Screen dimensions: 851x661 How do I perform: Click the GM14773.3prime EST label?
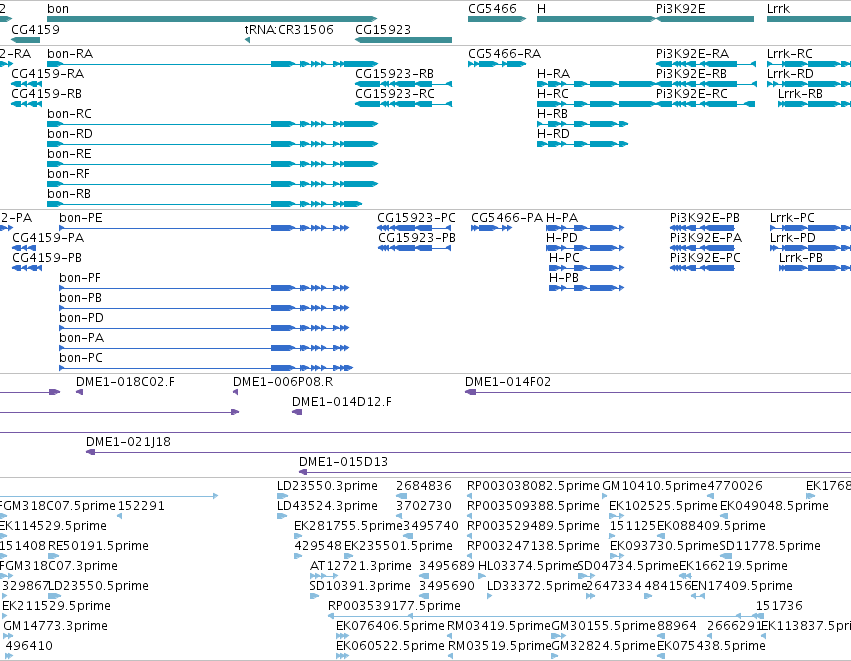point(55,626)
